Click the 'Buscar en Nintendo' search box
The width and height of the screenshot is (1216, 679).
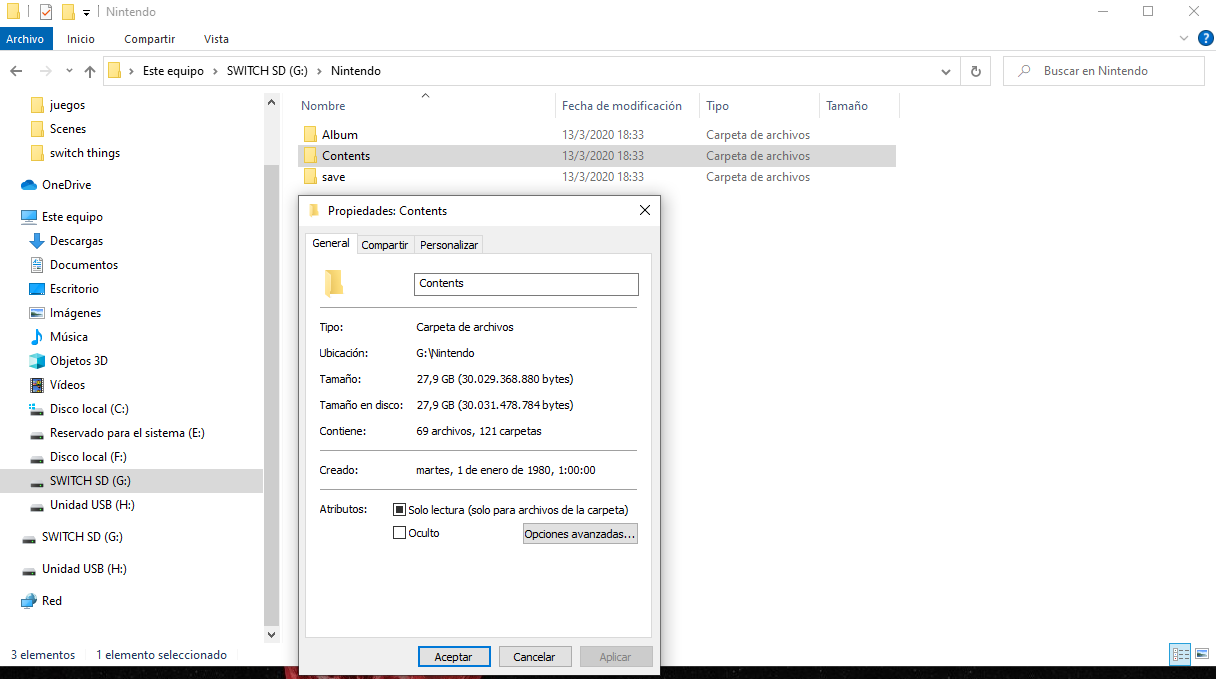click(x=1103, y=71)
